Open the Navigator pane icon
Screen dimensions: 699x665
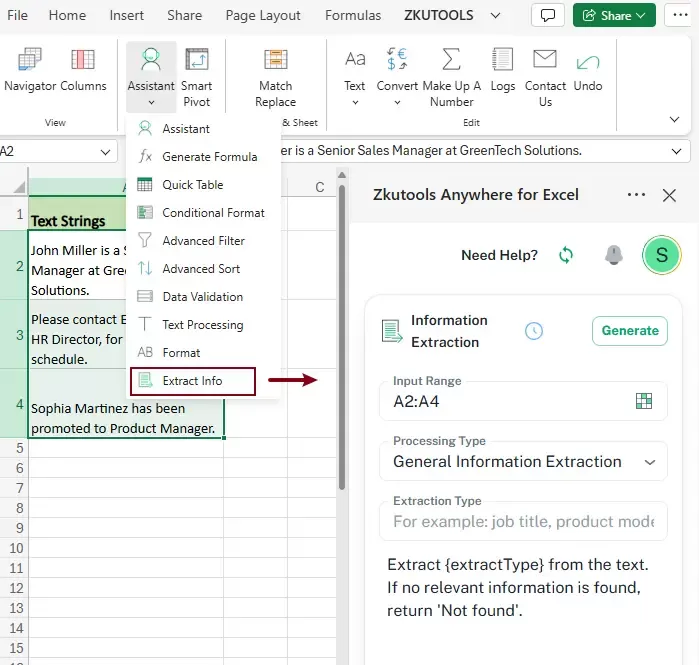pos(30,59)
